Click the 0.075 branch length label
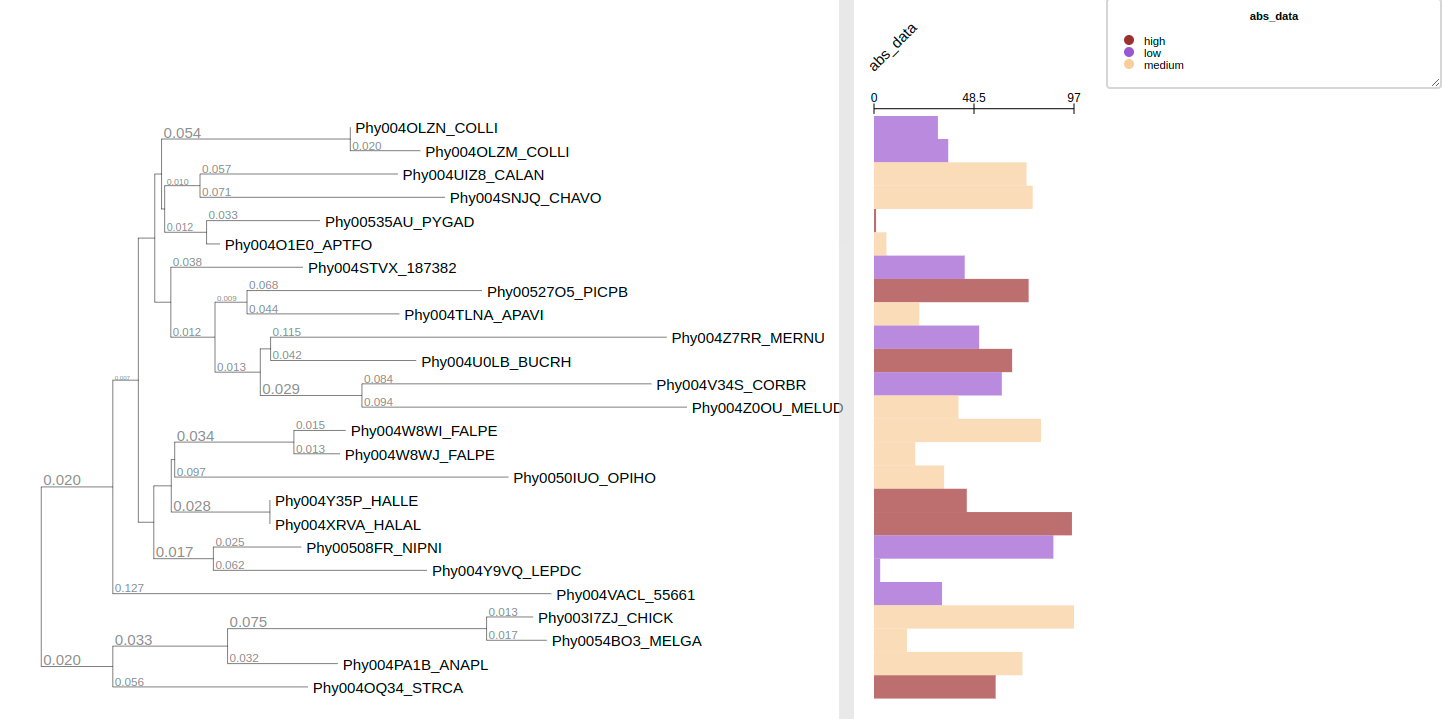1442x719 pixels. click(x=248, y=622)
